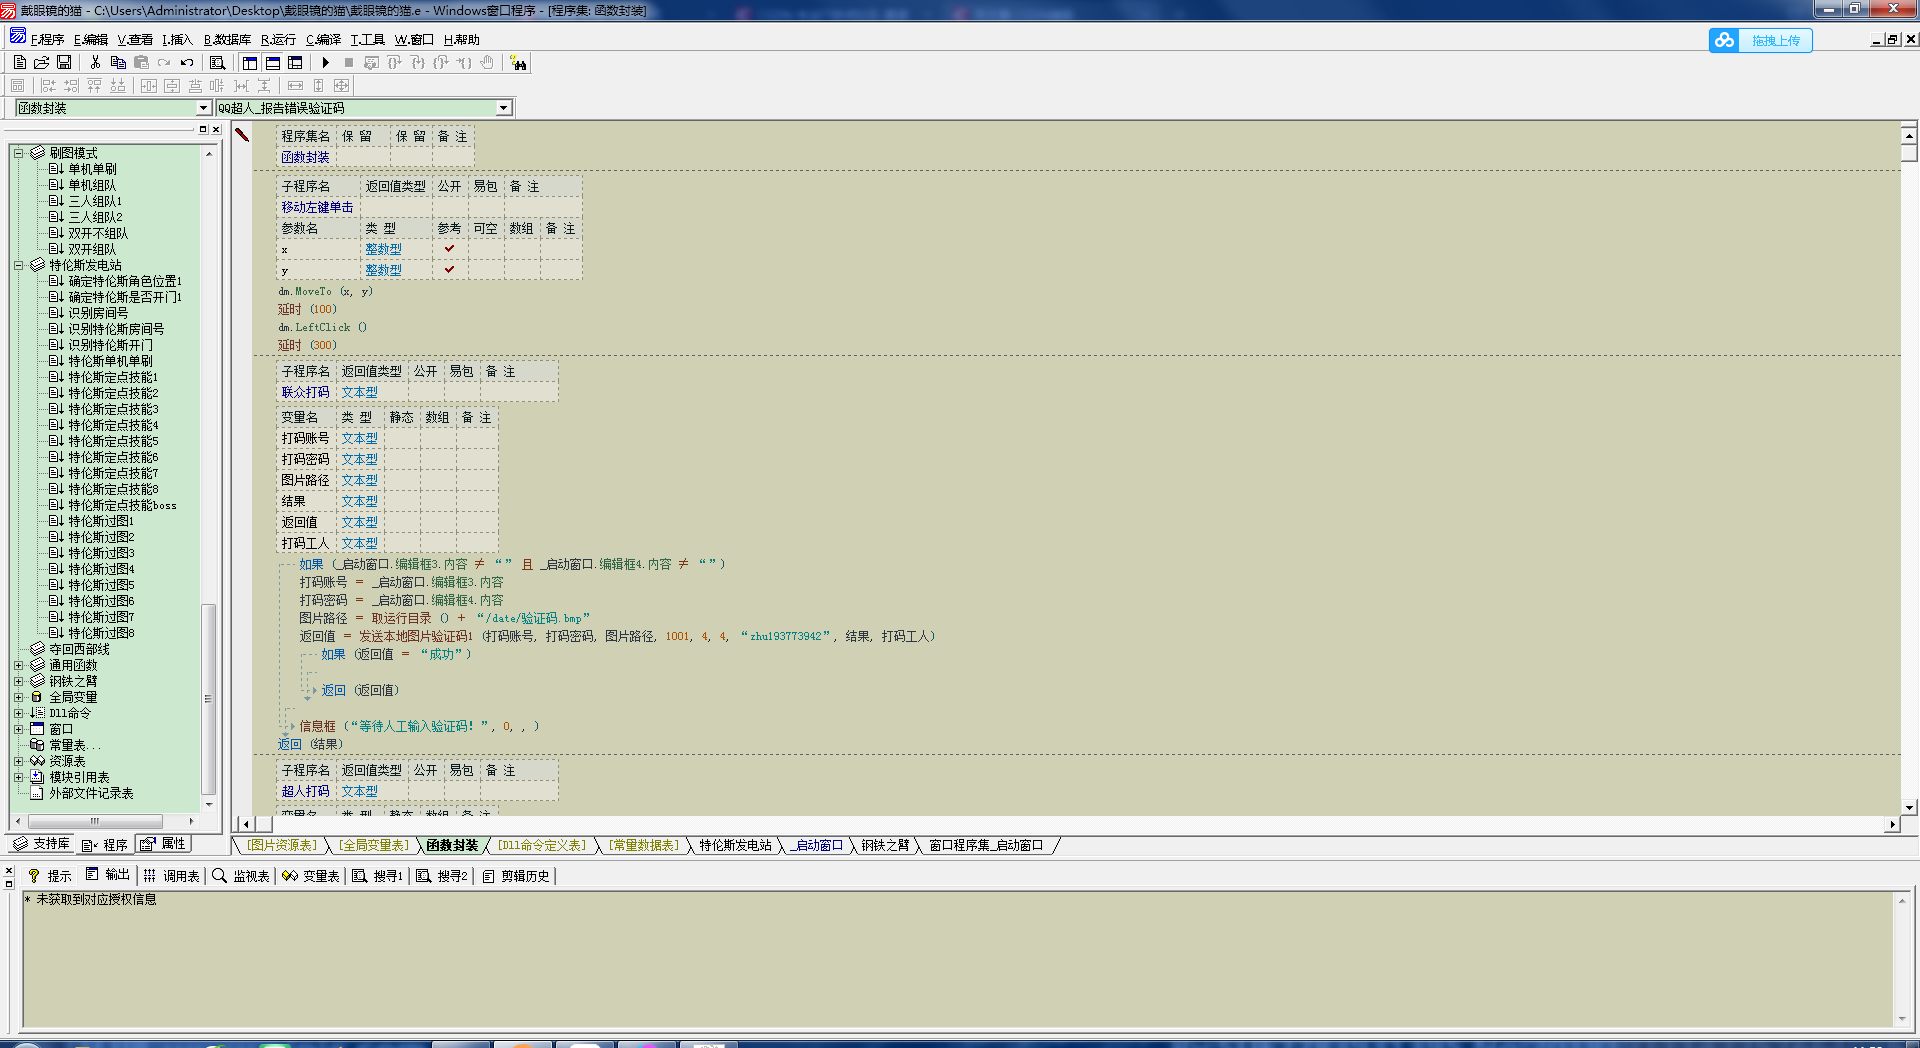
Task: Open the 属性 panel button
Action: coord(163,844)
